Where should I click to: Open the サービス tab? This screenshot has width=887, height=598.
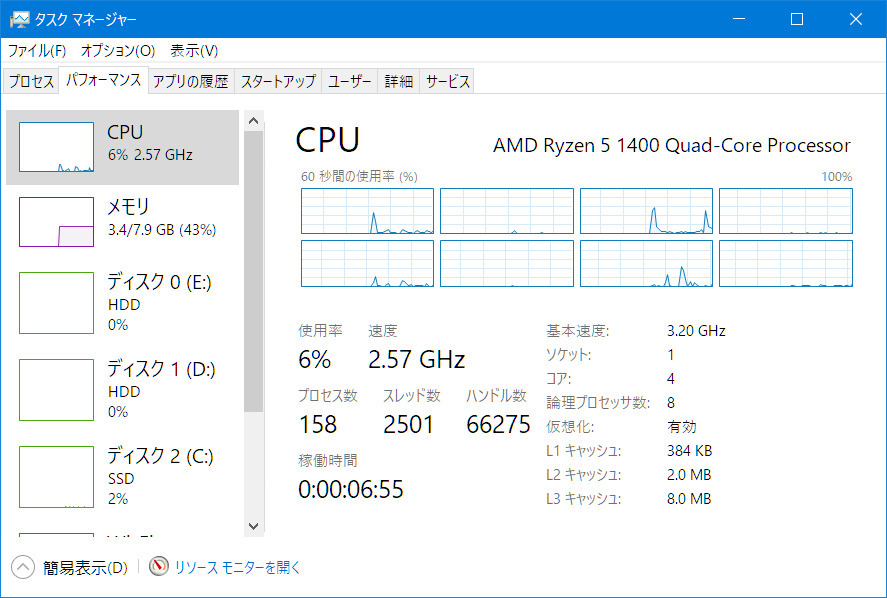click(x=447, y=81)
